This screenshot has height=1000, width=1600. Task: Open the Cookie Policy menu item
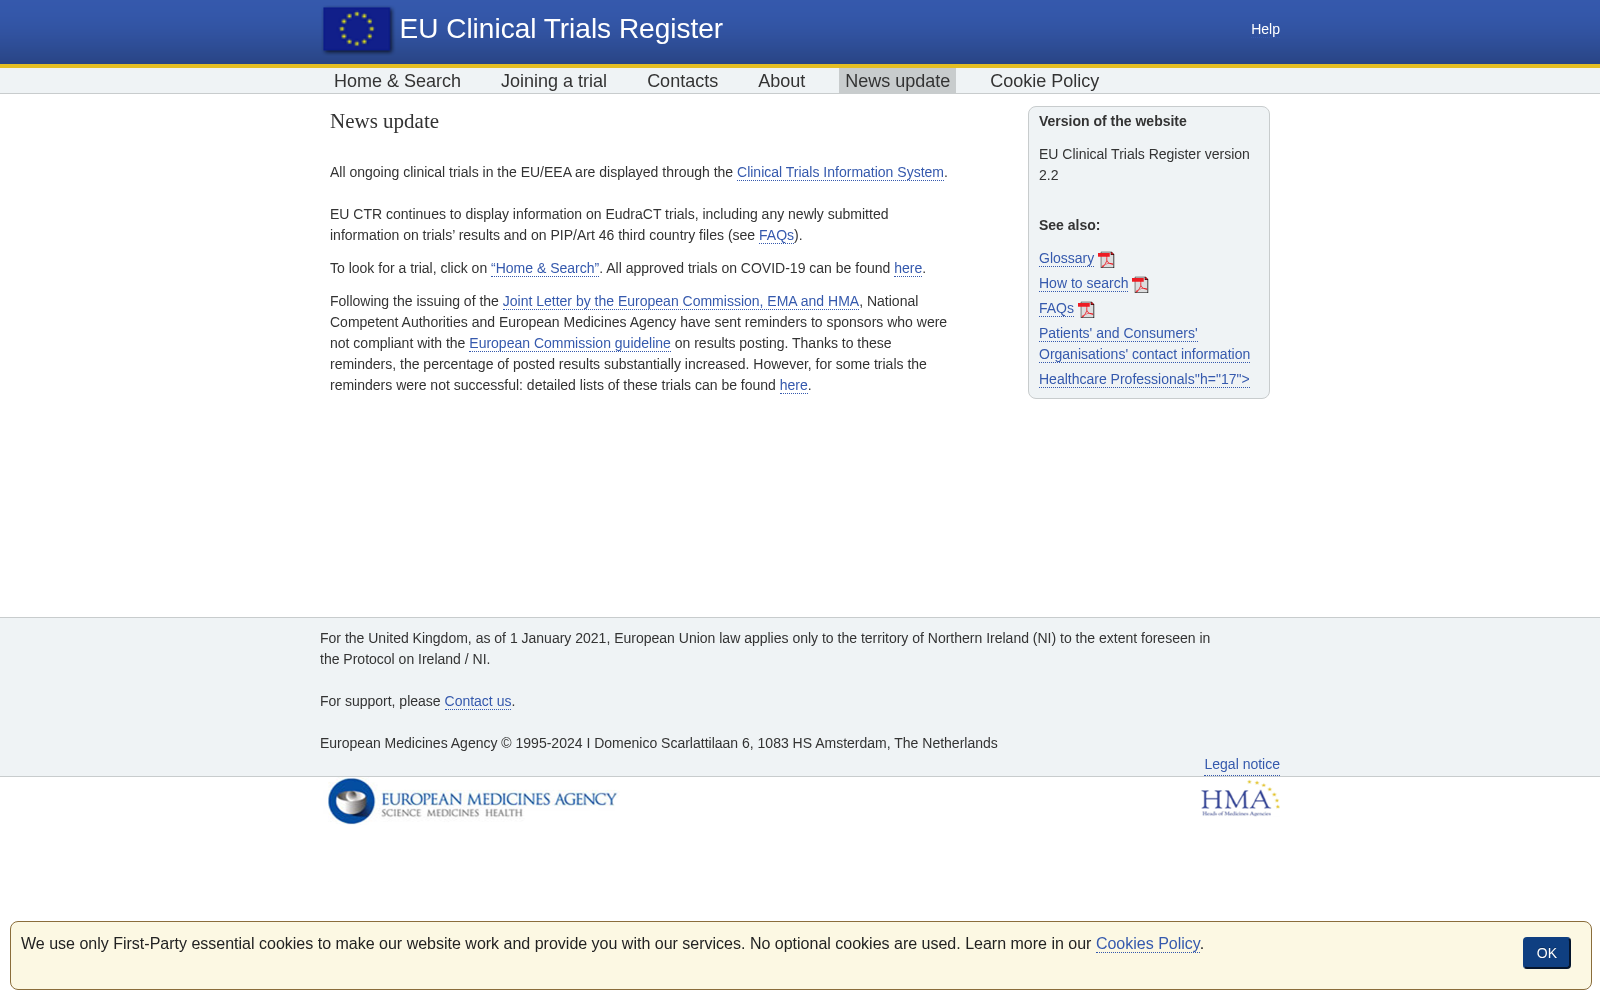(x=1044, y=81)
